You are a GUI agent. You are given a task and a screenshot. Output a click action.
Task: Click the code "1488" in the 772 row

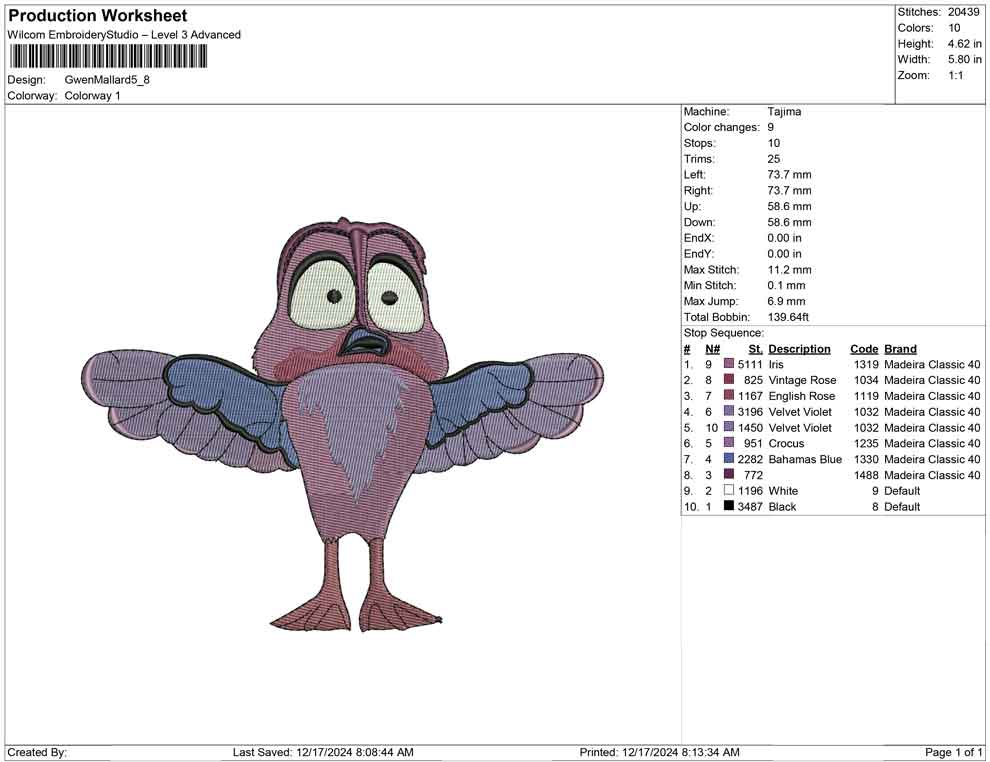(x=866, y=475)
